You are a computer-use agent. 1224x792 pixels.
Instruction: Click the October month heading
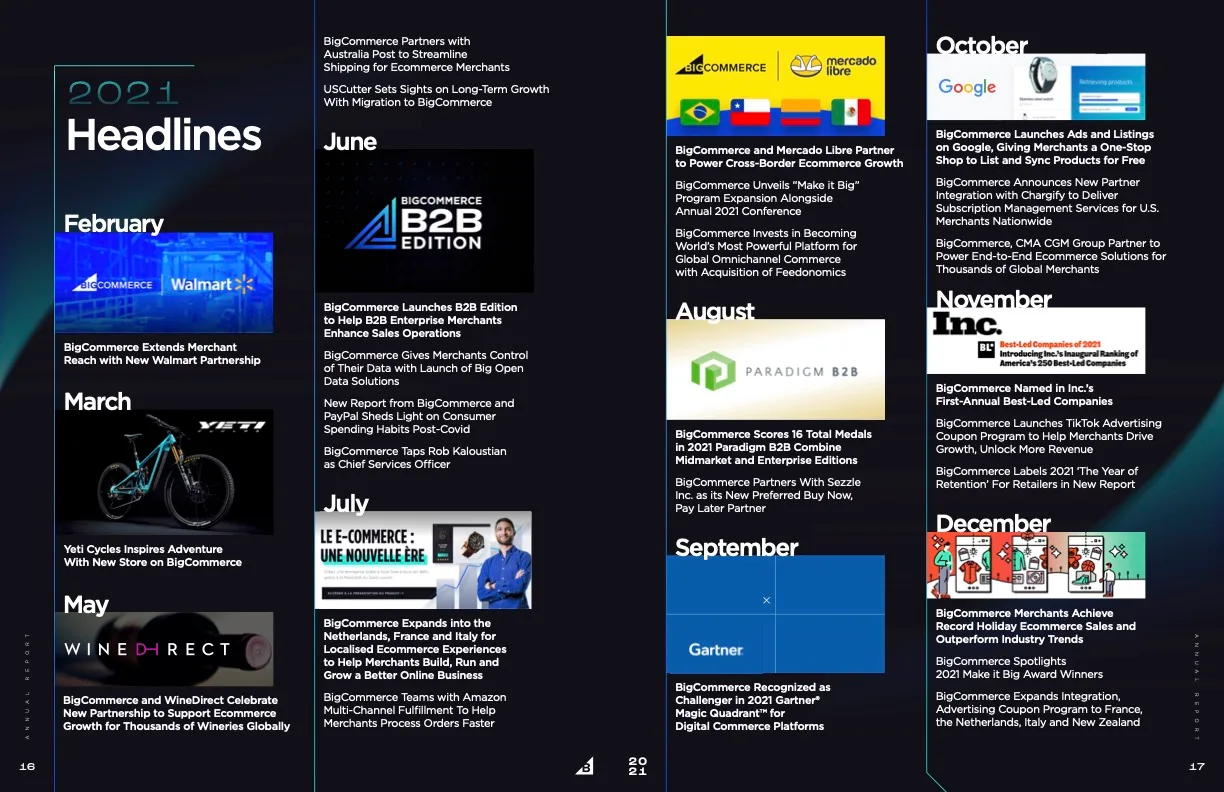click(x=982, y=45)
